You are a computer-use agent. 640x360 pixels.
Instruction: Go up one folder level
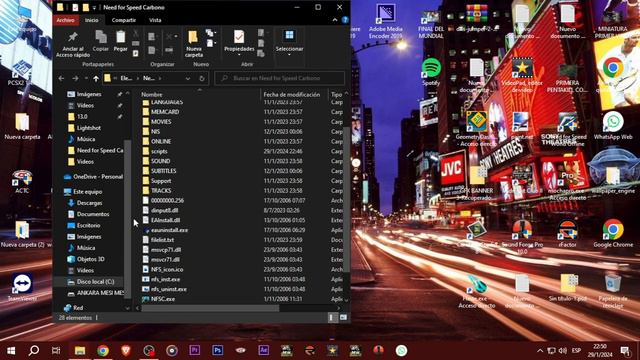[x=96, y=78]
